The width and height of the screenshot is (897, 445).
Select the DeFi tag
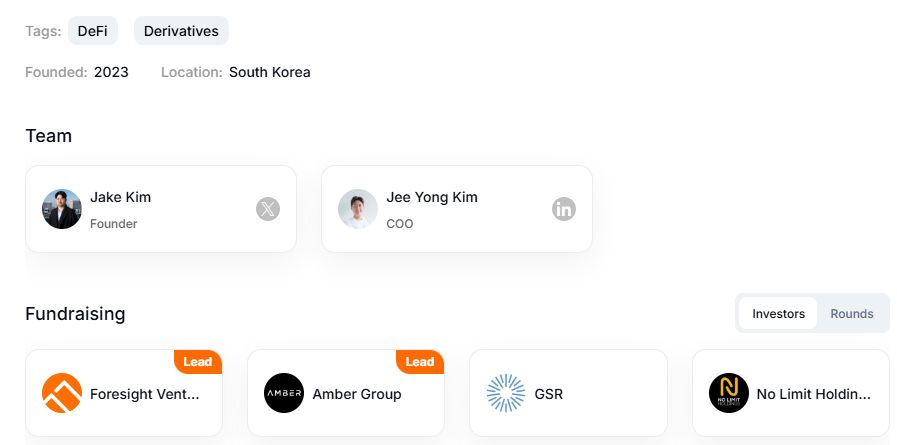93,31
